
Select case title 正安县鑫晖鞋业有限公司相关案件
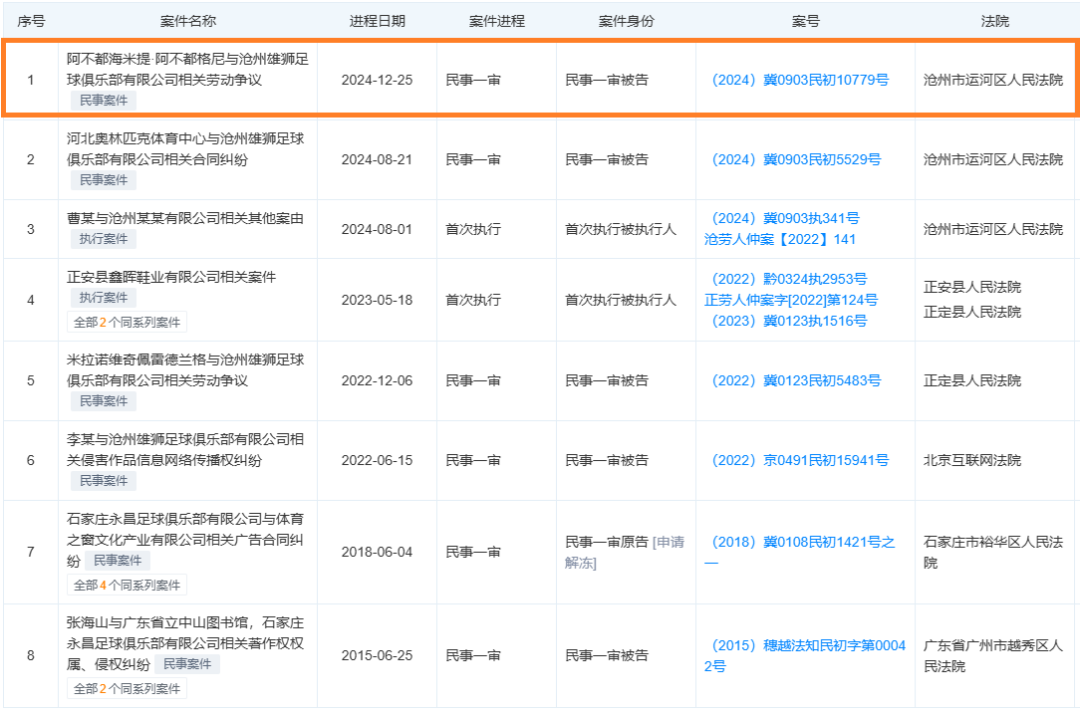(x=171, y=277)
